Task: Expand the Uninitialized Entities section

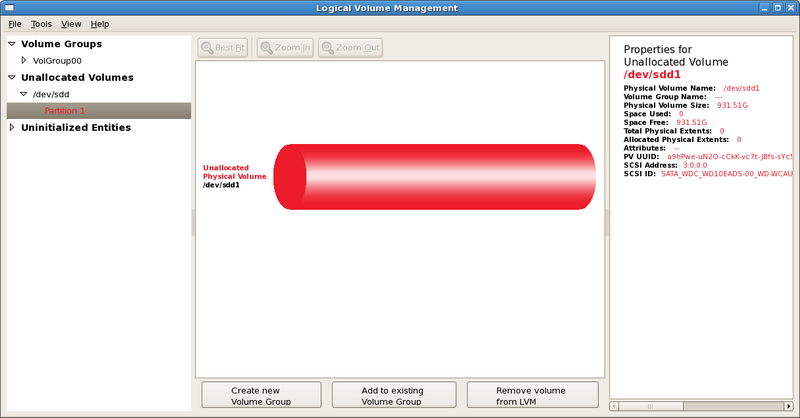Action: pos(11,127)
